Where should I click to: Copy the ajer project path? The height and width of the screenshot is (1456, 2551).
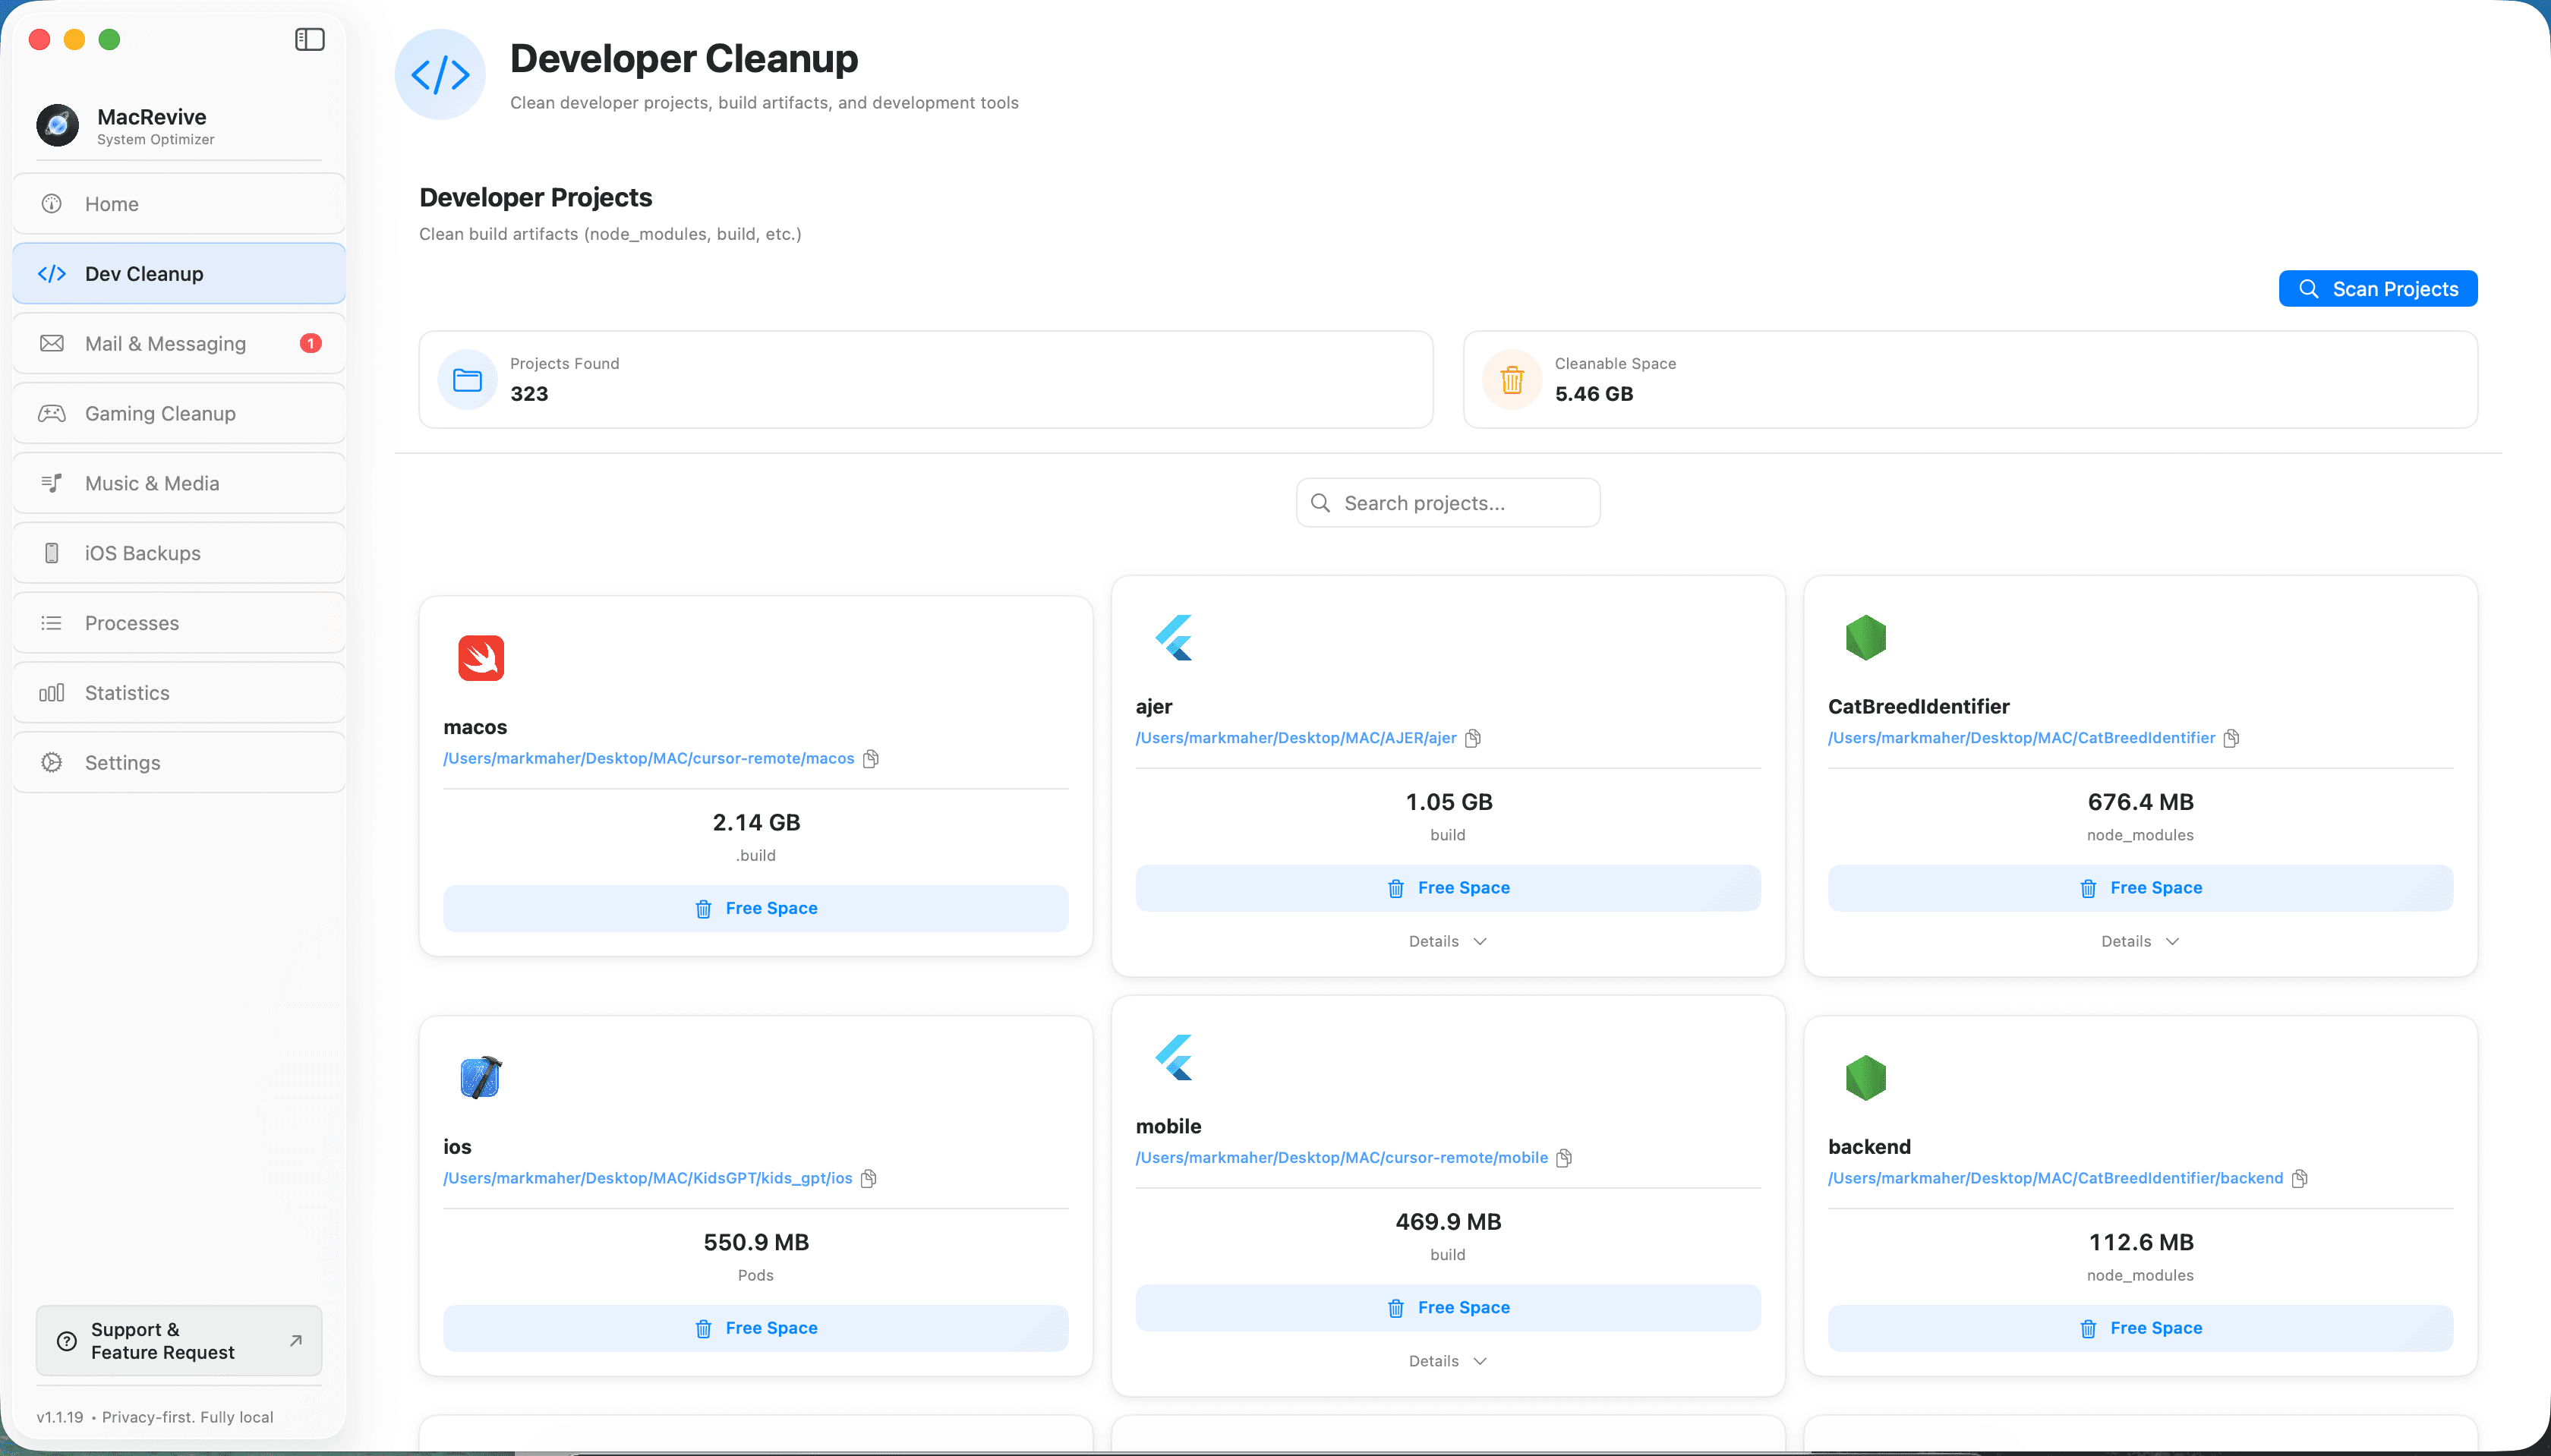click(1473, 738)
